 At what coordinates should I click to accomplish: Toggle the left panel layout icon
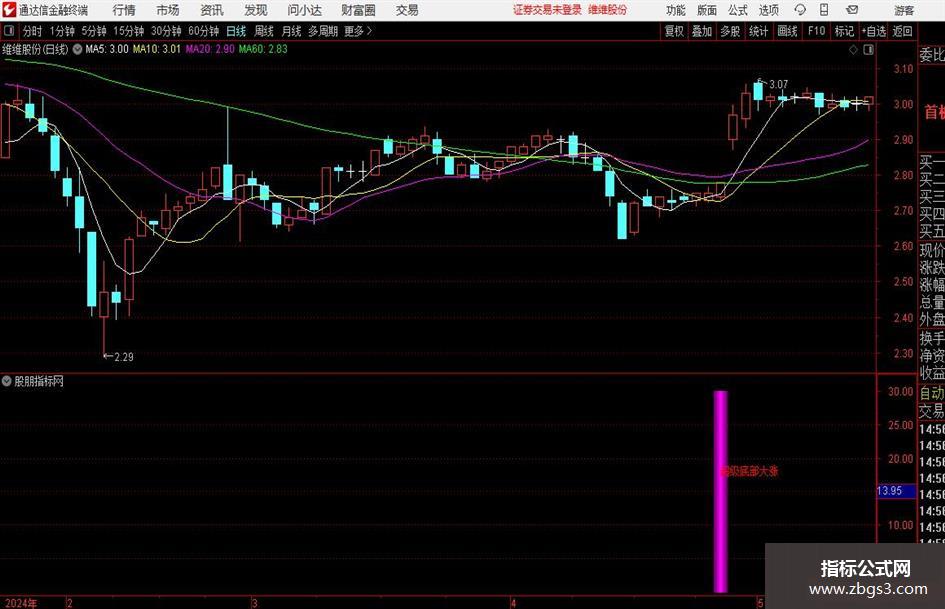(8, 31)
